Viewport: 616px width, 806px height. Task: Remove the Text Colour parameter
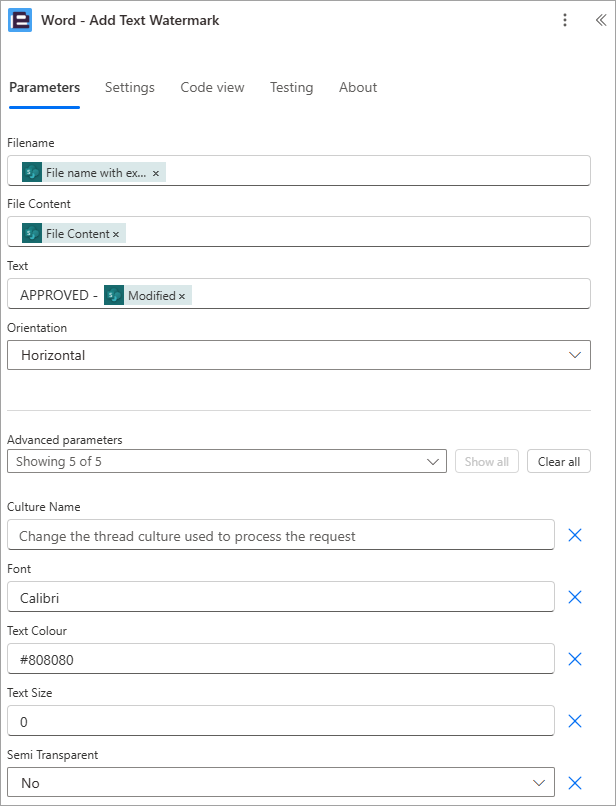[x=575, y=659]
